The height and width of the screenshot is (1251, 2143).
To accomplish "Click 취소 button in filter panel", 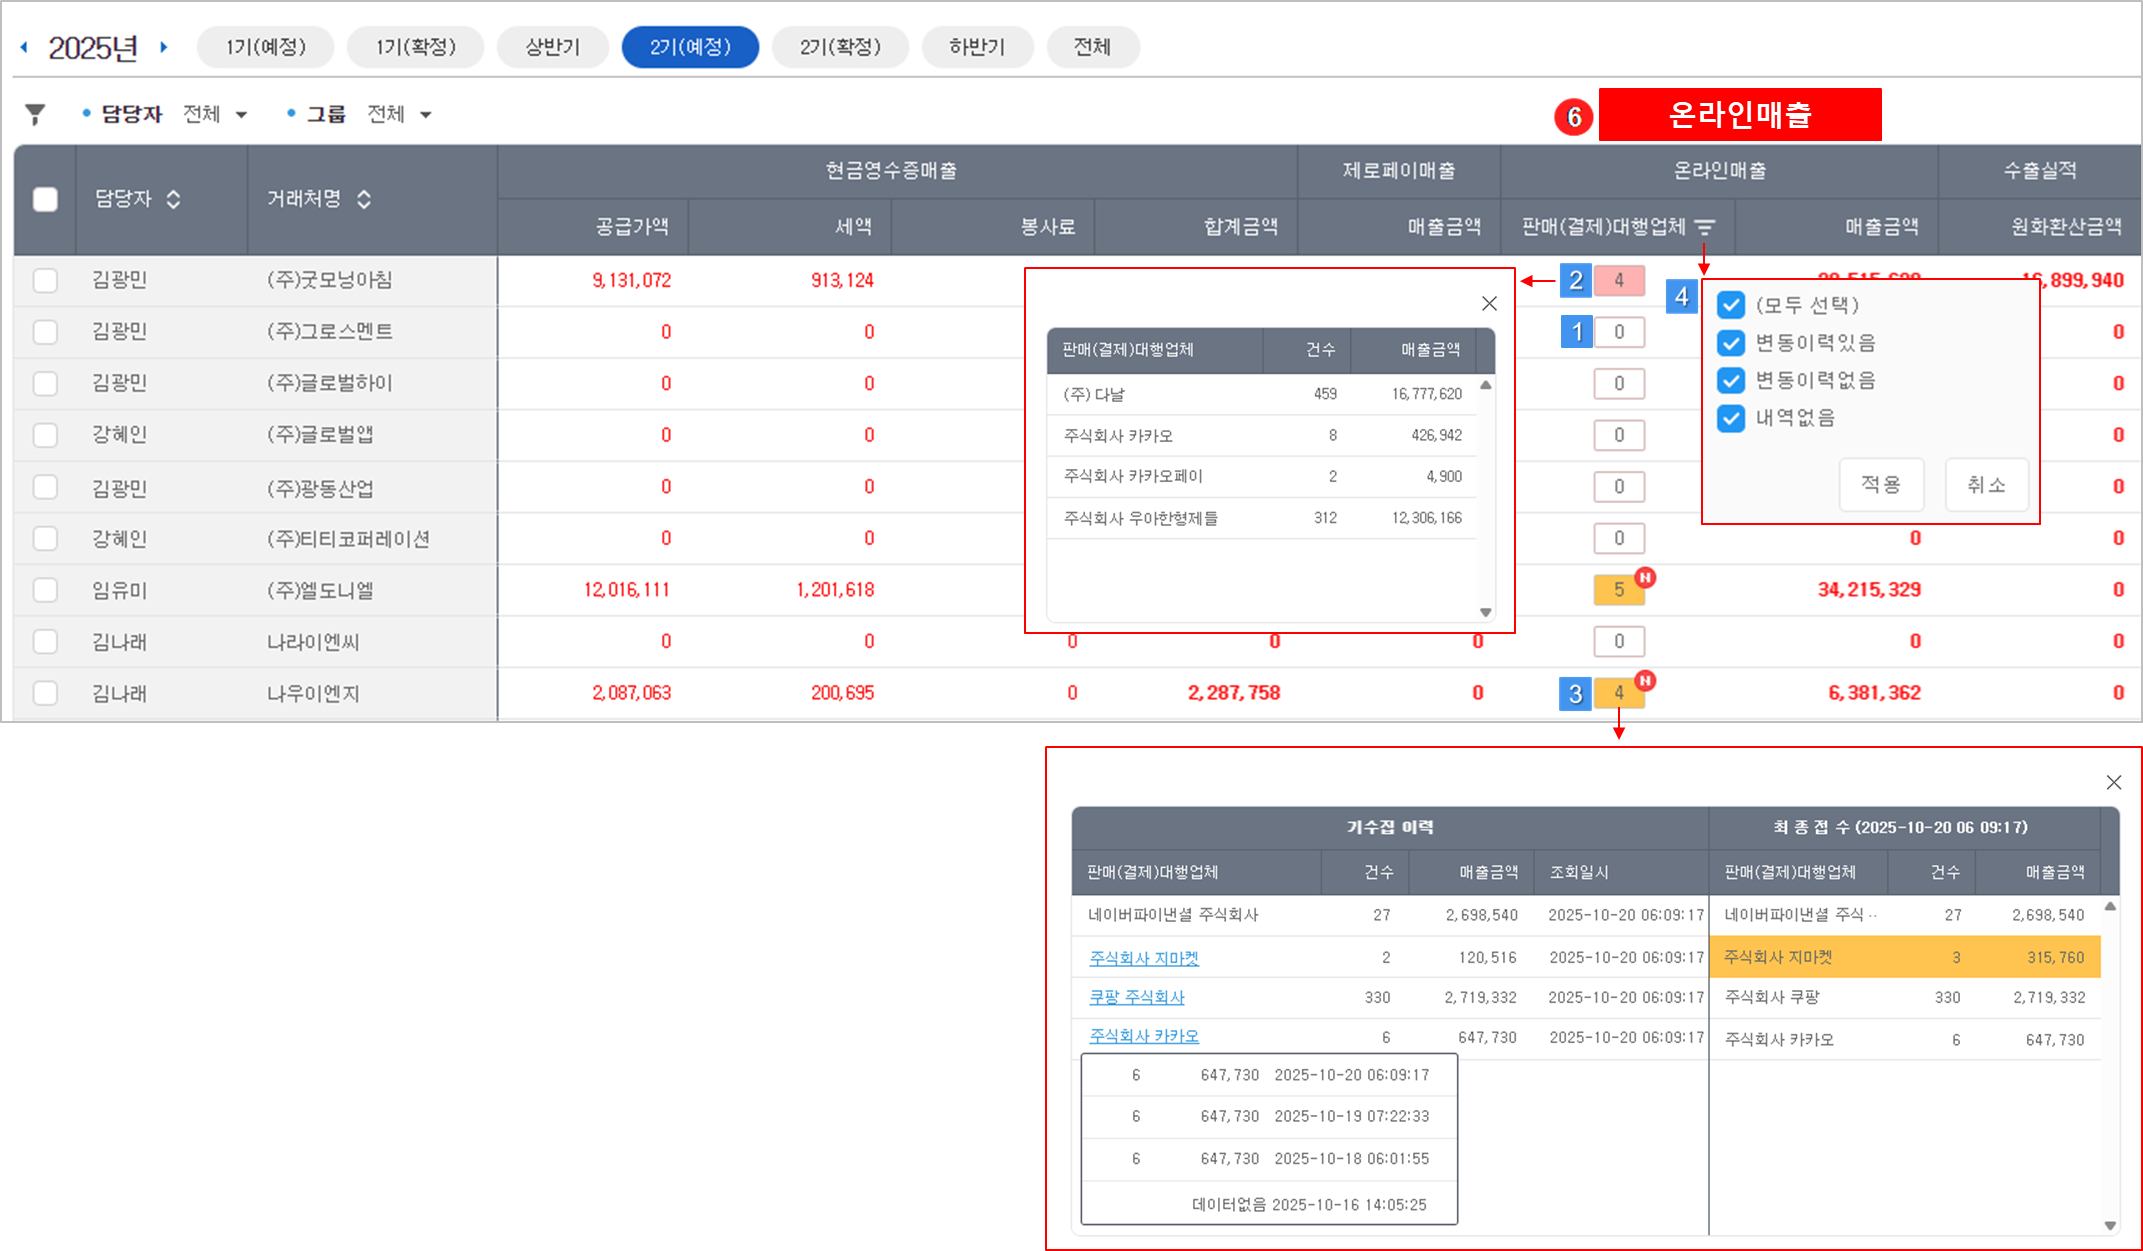I will click(x=1986, y=485).
